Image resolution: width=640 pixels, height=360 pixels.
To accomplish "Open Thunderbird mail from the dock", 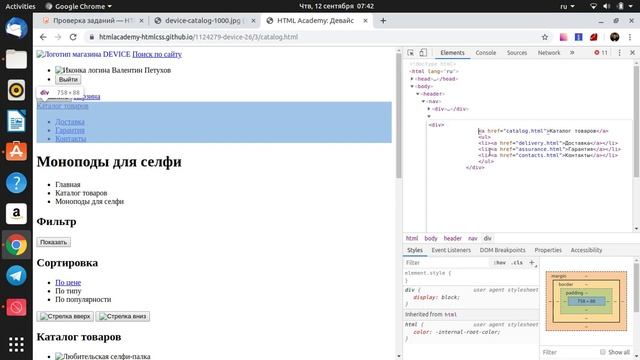I will pyautogui.click(x=16, y=29).
